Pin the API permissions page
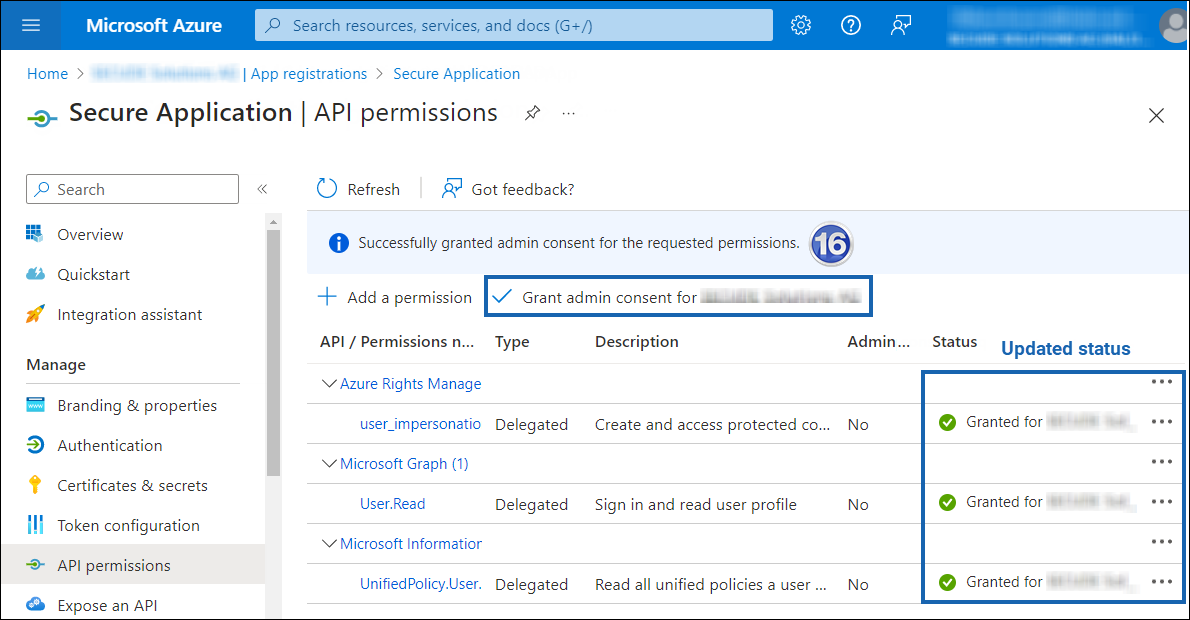The image size is (1190, 620). tap(532, 113)
